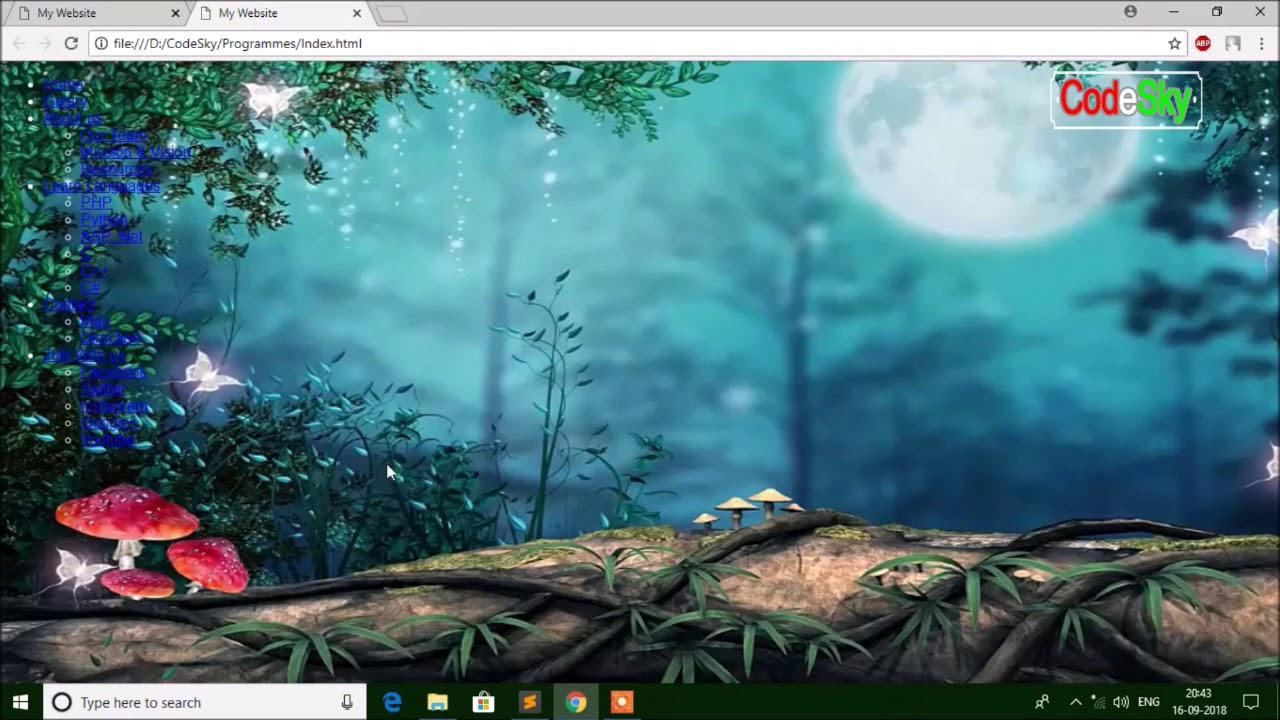Click the Chrome icon in the taskbar
This screenshot has width=1280, height=720.
pyautogui.click(x=575, y=702)
